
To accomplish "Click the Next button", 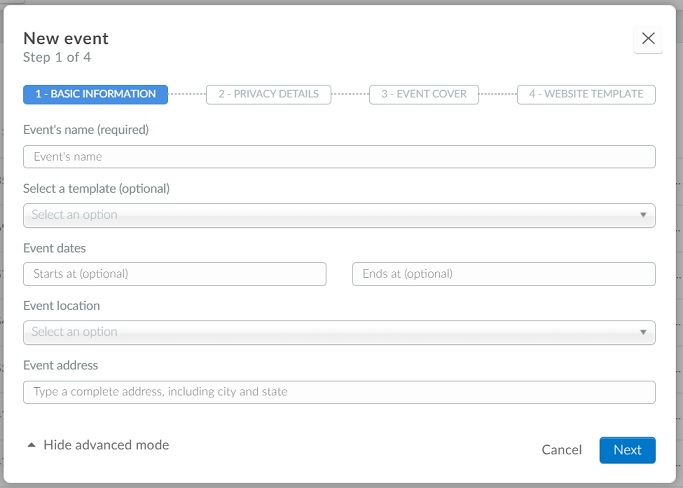I will click(x=627, y=450).
